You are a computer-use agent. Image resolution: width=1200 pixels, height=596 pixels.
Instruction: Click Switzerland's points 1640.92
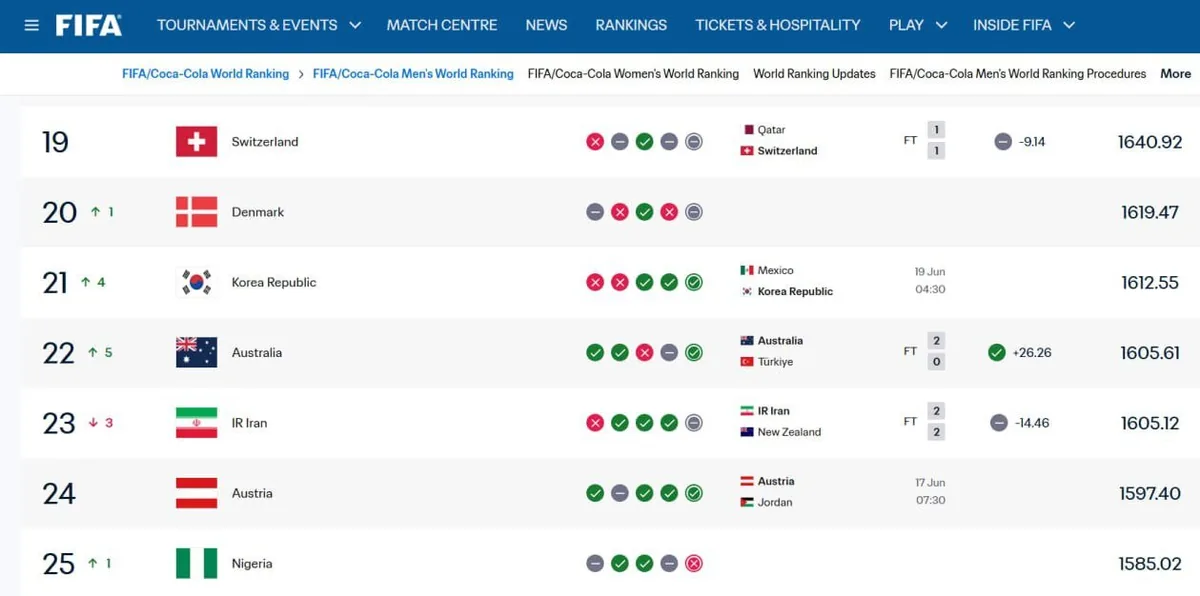(1150, 142)
